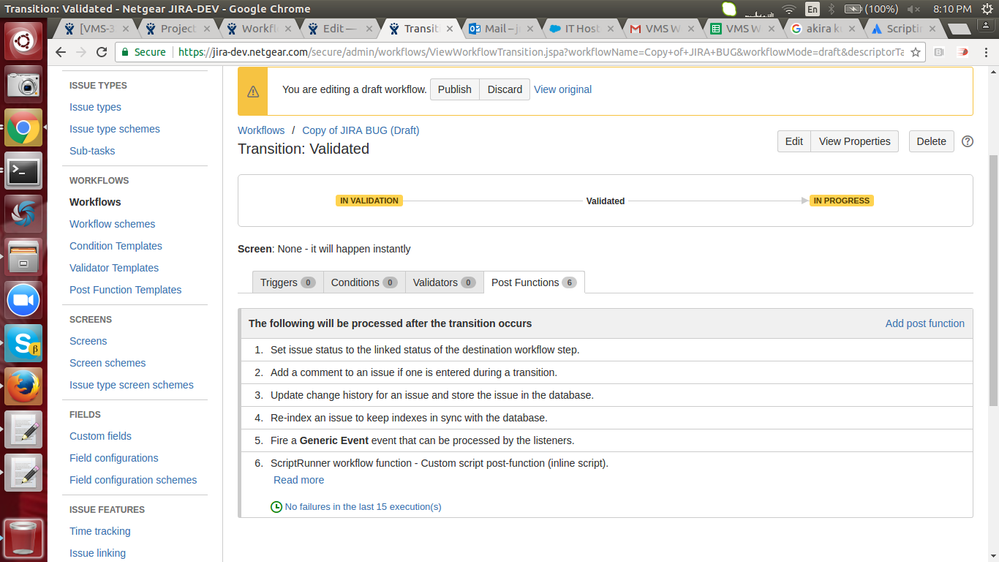The height and width of the screenshot is (562, 999).
Task: Select Workflows in sidebar
Action: click(x=95, y=202)
